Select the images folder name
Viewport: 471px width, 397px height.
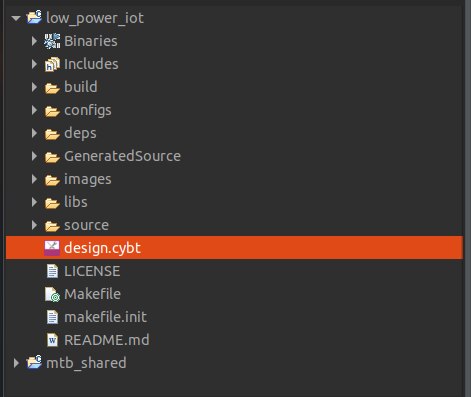pyautogui.click(x=88, y=180)
